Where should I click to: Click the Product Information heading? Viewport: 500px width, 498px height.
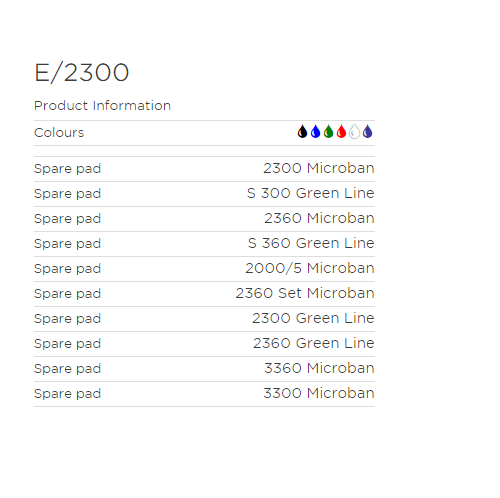pyautogui.click(x=102, y=106)
